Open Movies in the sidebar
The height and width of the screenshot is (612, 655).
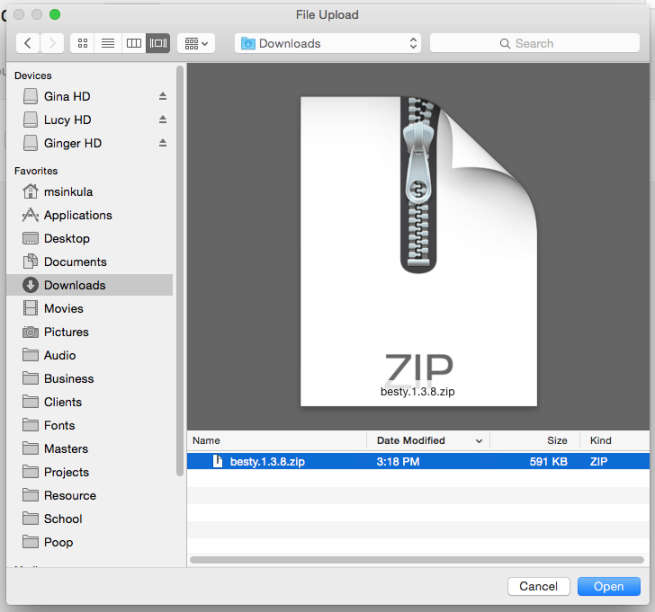point(90,309)
